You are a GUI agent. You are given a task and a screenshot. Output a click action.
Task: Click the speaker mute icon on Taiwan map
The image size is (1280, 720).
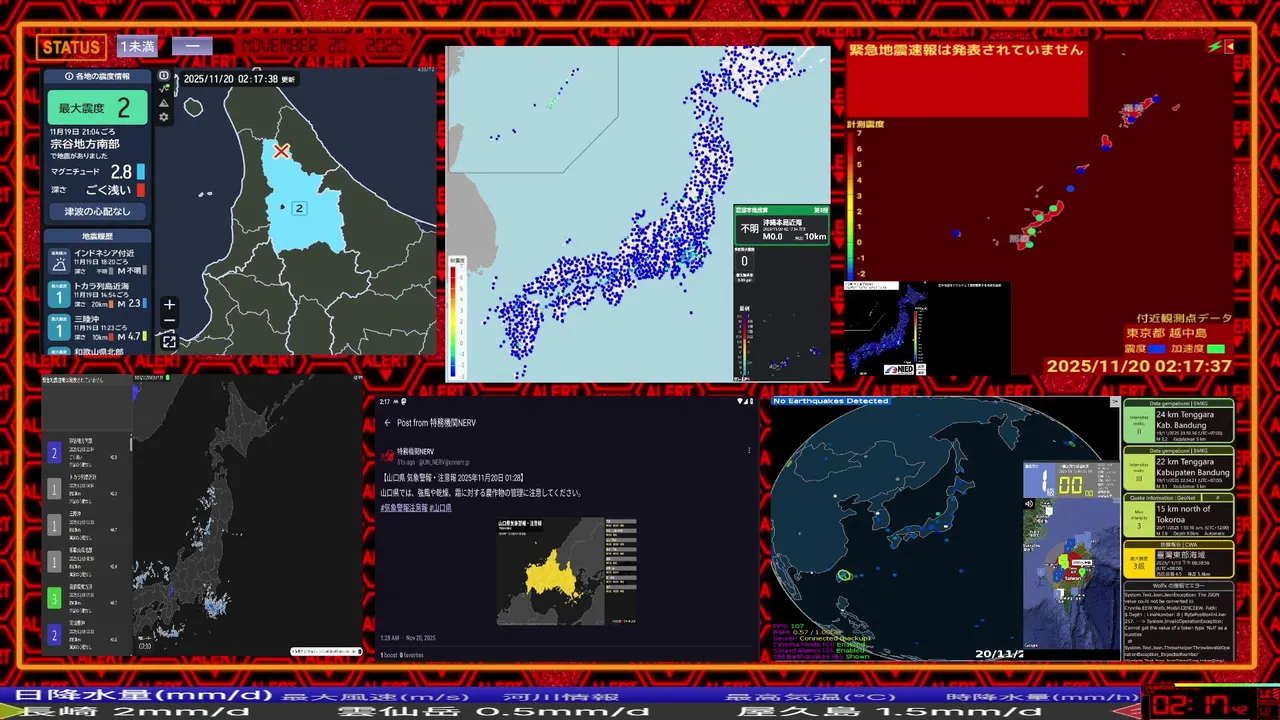pos(1029,503)
